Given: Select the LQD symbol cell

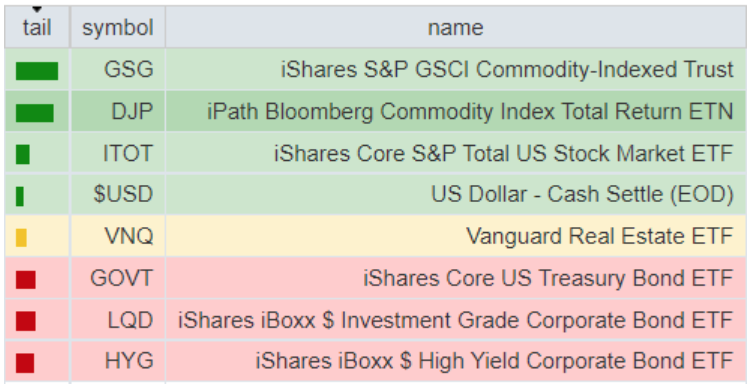Looking at the screenshot, I should click(118, 320).
